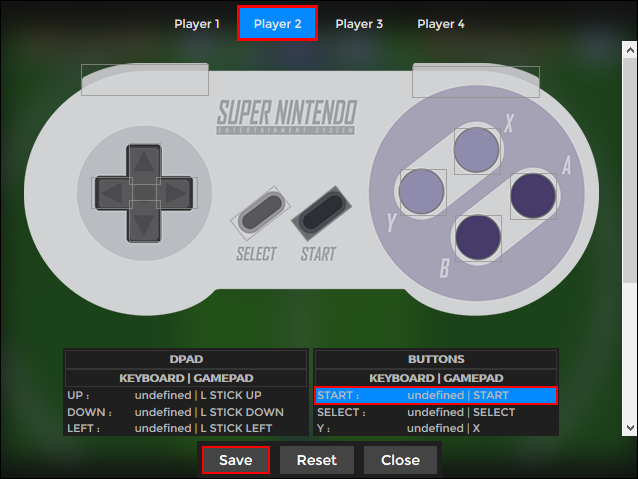The image size is (638, 479).
Task: Select the Y mapping row
Action: [436, 428]
